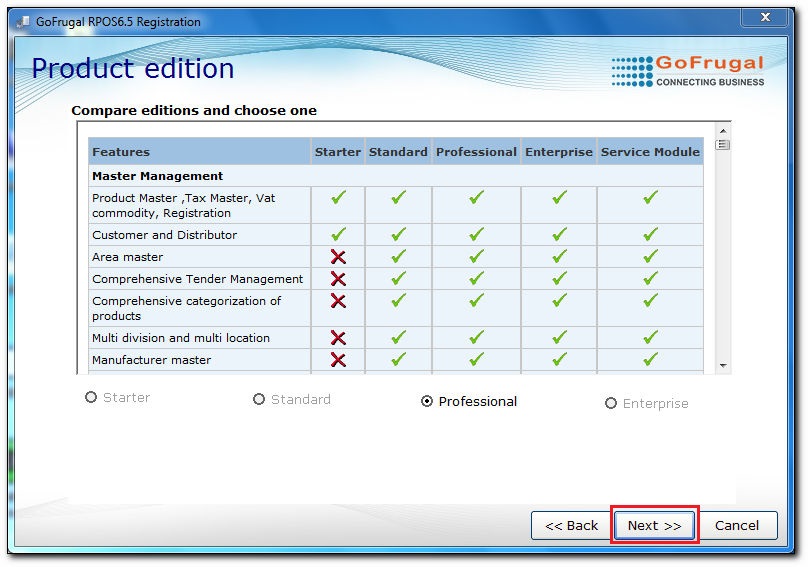Click the Compare editions and choose one label
808x567 pixels.
point(194,111)
